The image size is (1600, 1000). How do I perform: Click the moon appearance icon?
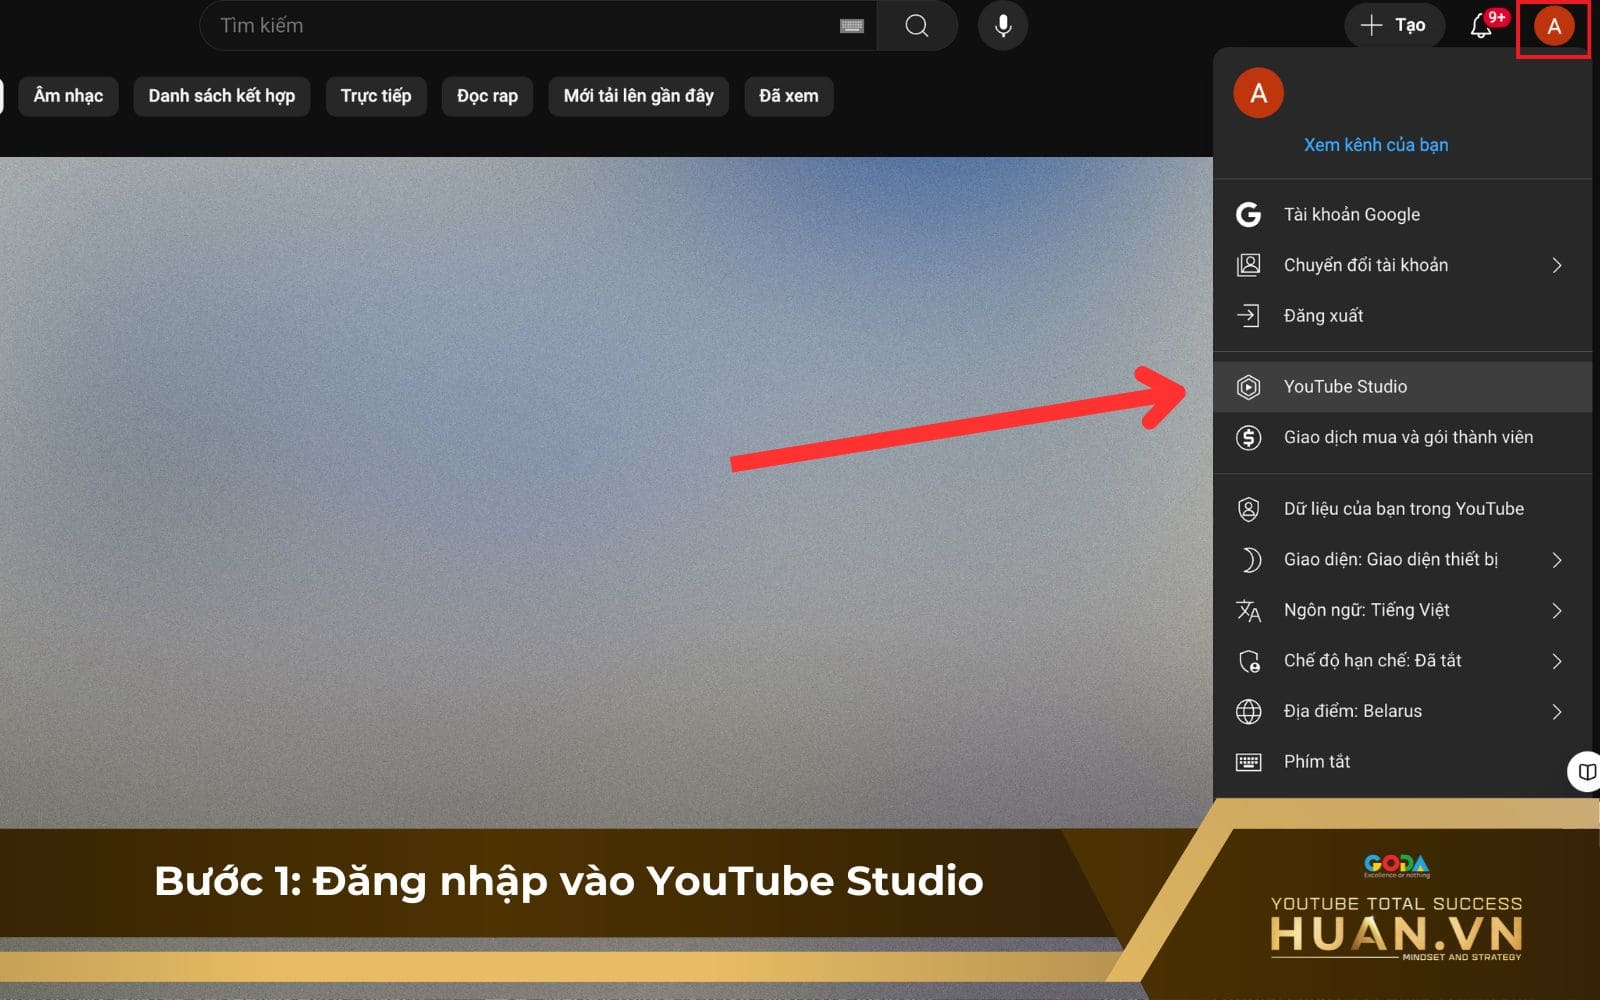(x=1250, y=560)
